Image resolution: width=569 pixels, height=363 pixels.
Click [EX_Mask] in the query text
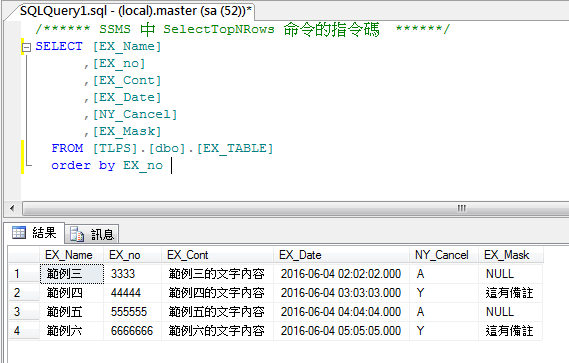tap(127, 131)
